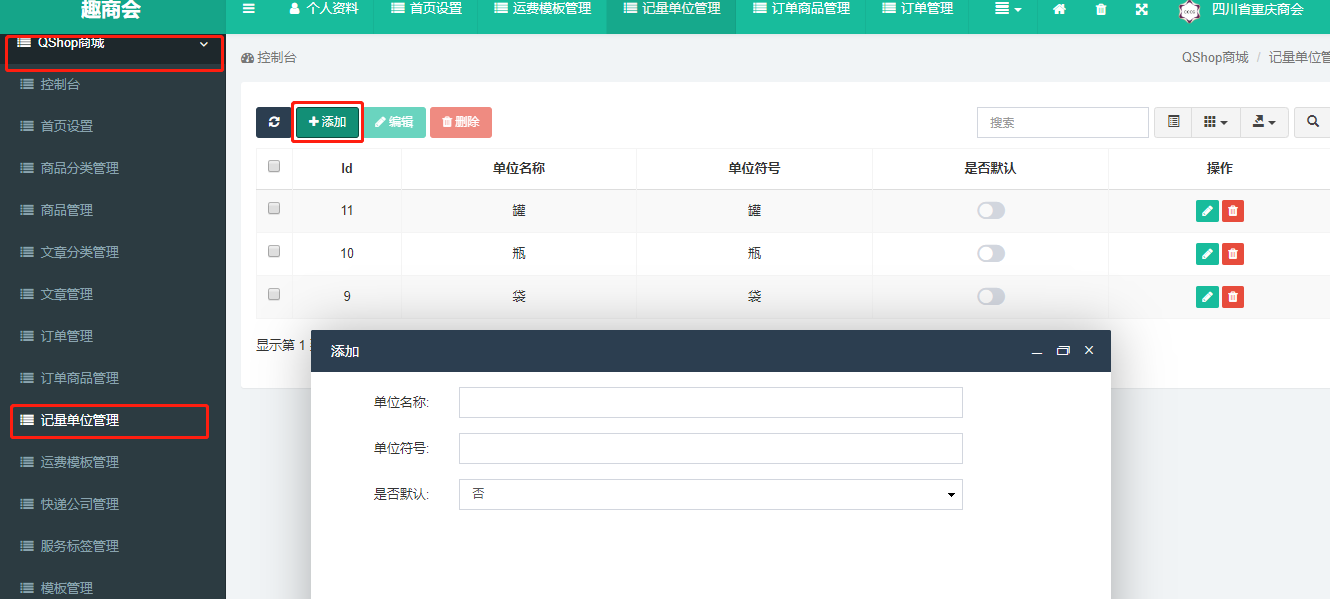Click the home icon in top bar
The width and height of the screenshot is (1330, 599).
[x=1059, y=10]
